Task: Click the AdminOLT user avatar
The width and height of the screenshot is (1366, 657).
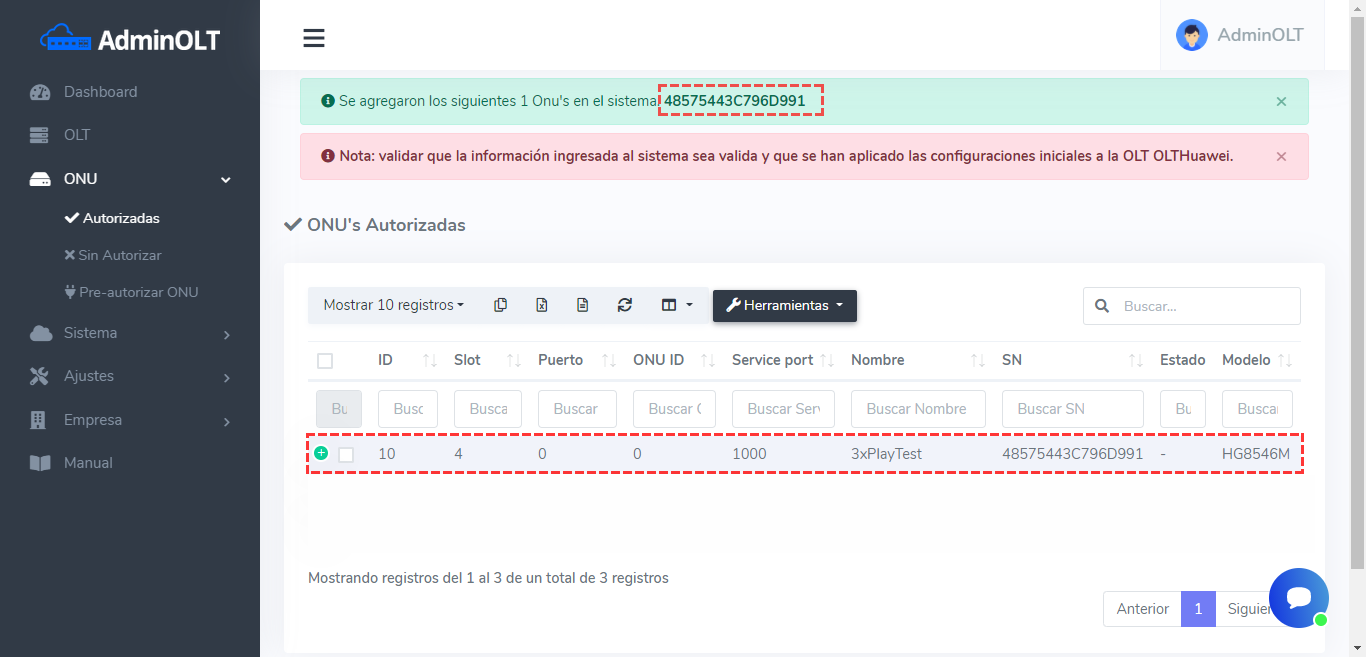Action: coord(1191,35)
